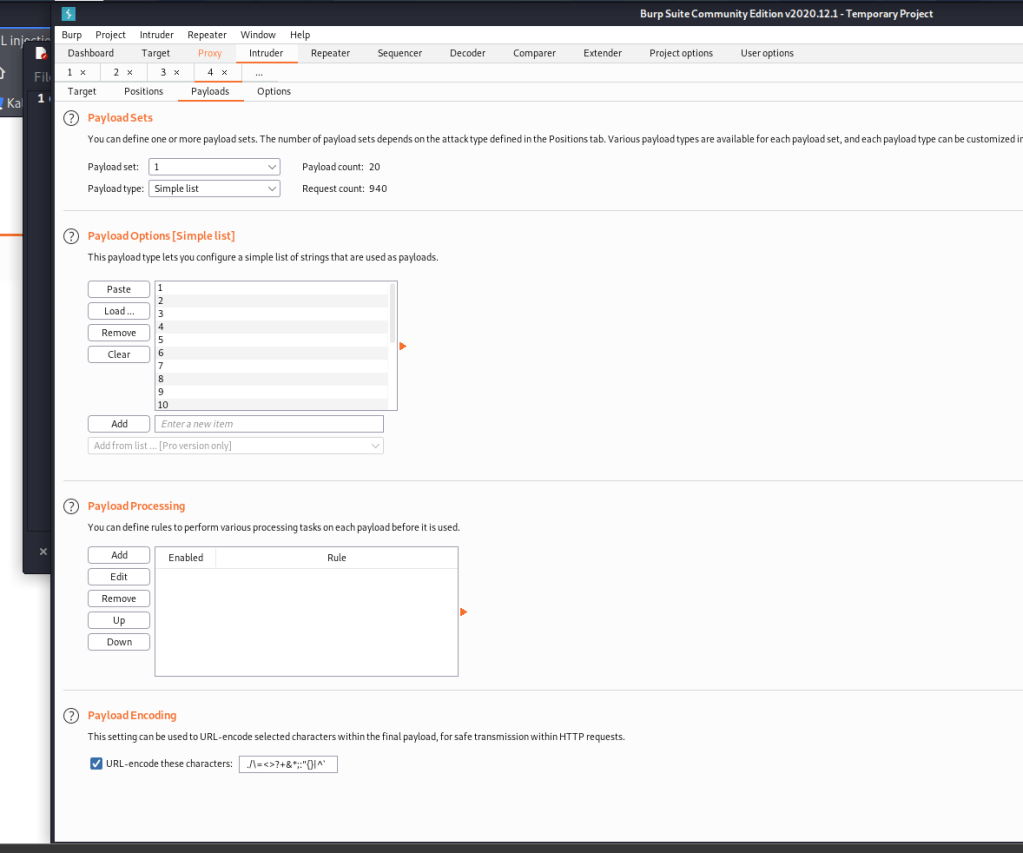Open the Intruder menu in menu bar
Screen dimensions: 1023x853
(156, 35)
